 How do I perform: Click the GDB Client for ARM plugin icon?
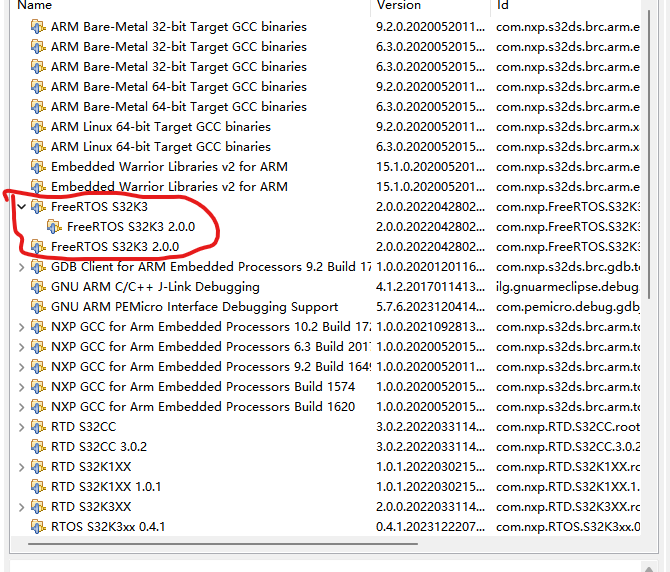click(x=38, y=267)
